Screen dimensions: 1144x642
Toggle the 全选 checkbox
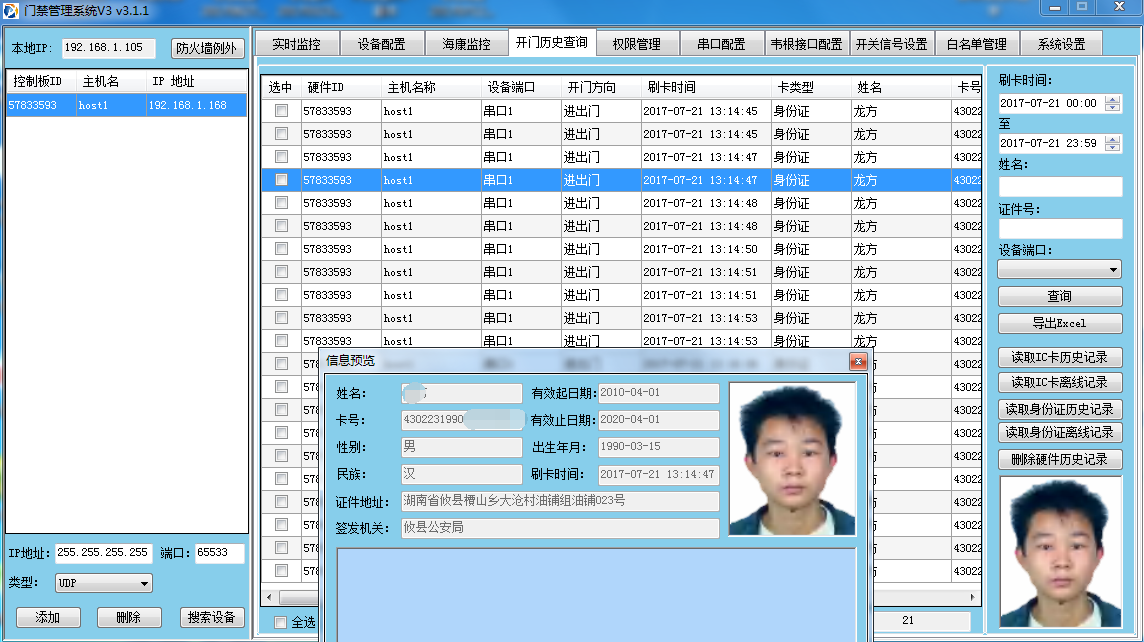tap(282, 623)
